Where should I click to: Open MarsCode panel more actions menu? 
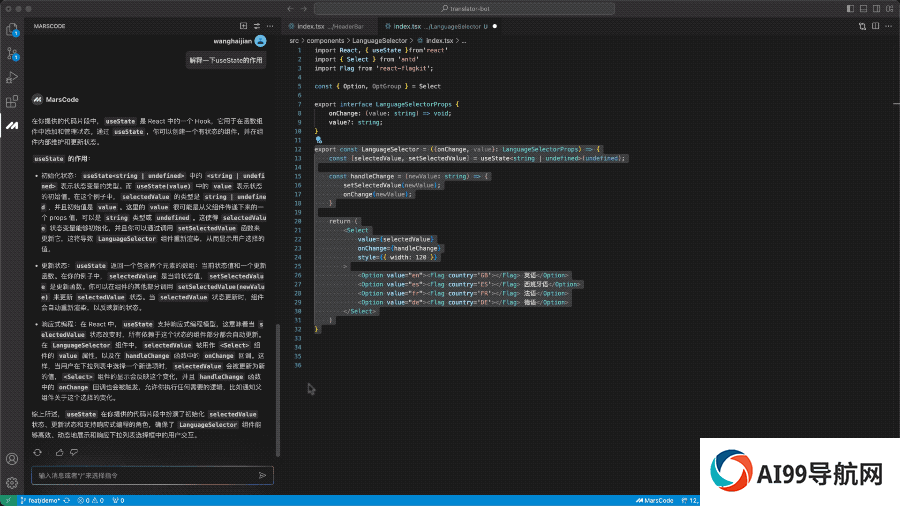(270, 26)
